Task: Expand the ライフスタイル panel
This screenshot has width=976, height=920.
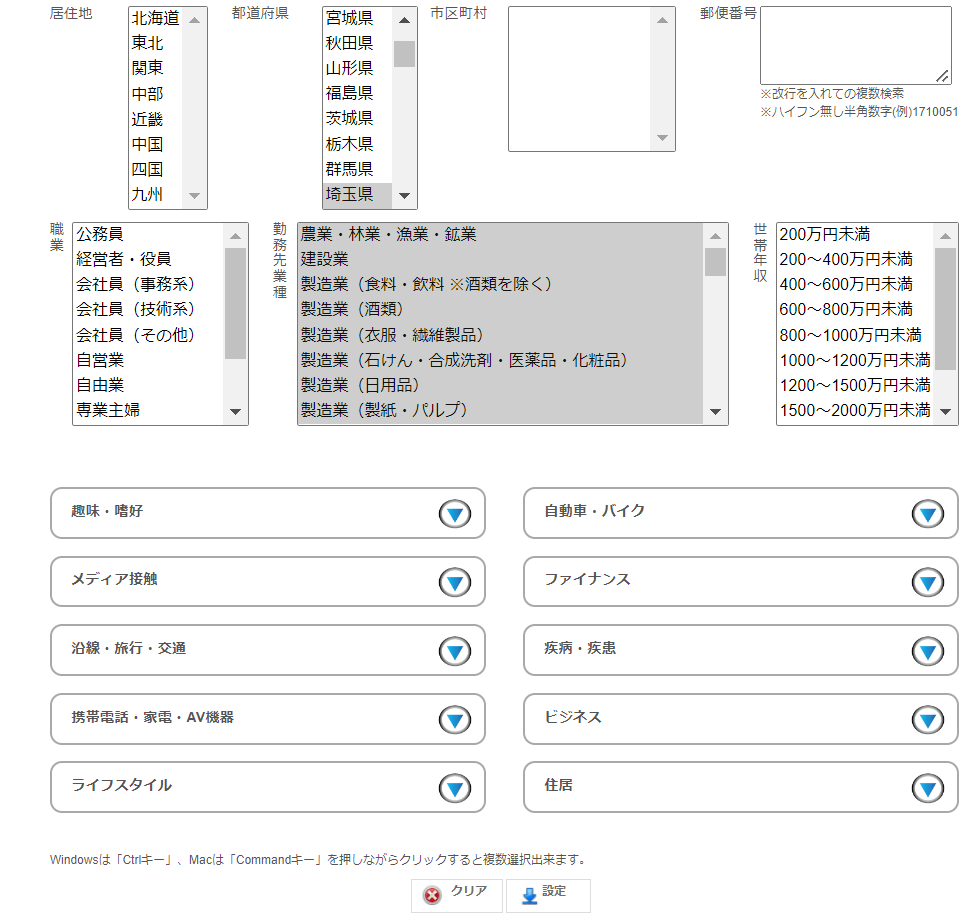Action: click(x=455, y=788)
